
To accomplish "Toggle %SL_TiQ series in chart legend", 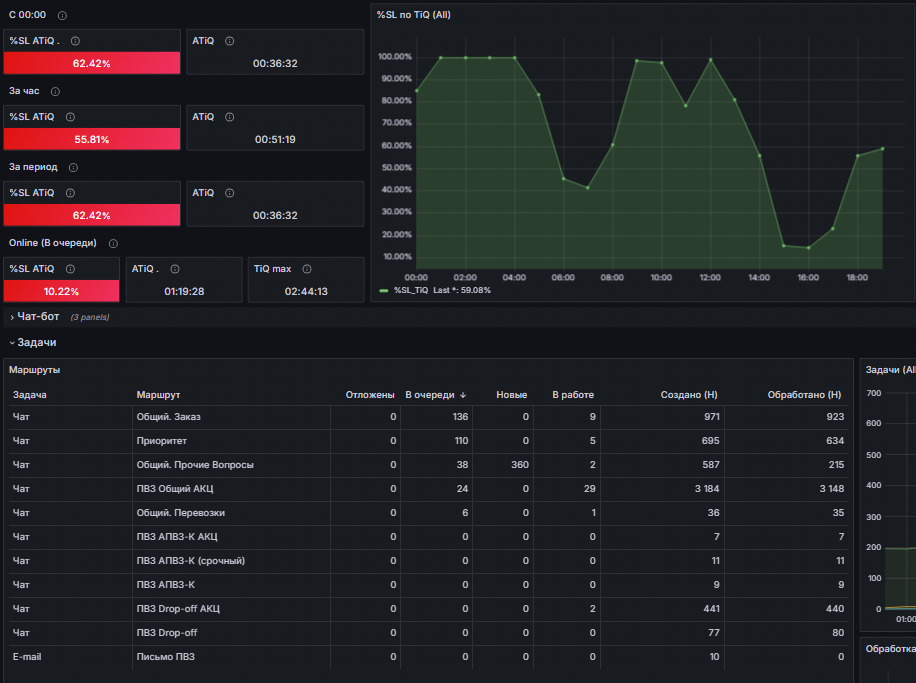I will [411, 290].
